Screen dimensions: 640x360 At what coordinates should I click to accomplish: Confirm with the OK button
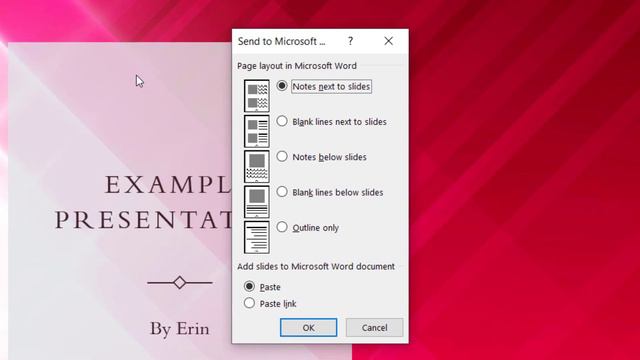pyautogui.click(x=309, y=327)
